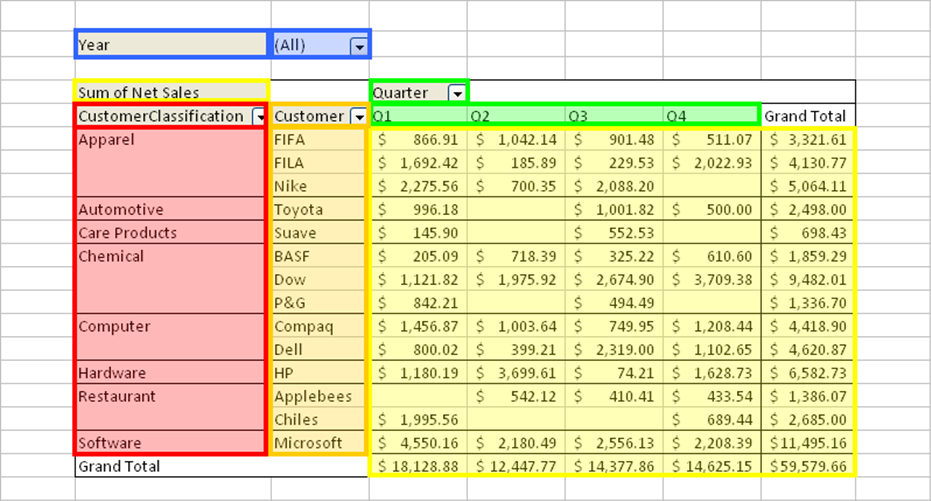Select the Toyota customer cell
The width and height of the screenshot is (931, 501).
318,210
